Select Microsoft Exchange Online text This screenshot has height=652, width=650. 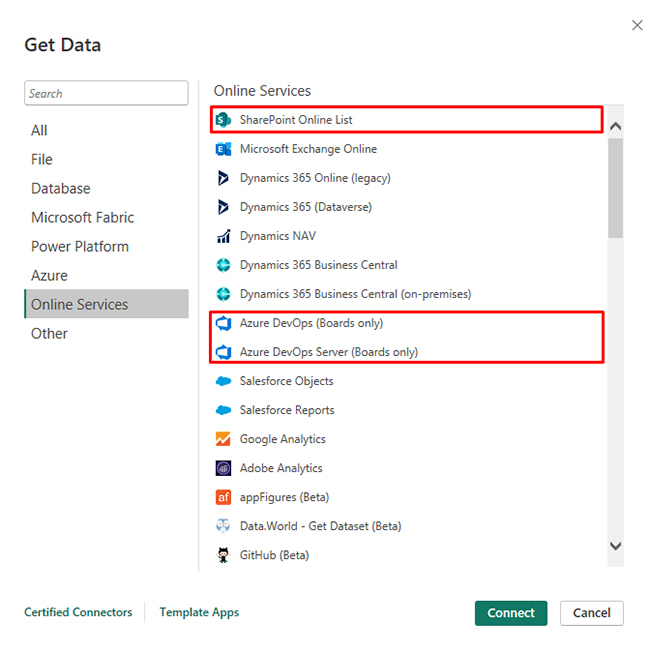click(308, 149)
